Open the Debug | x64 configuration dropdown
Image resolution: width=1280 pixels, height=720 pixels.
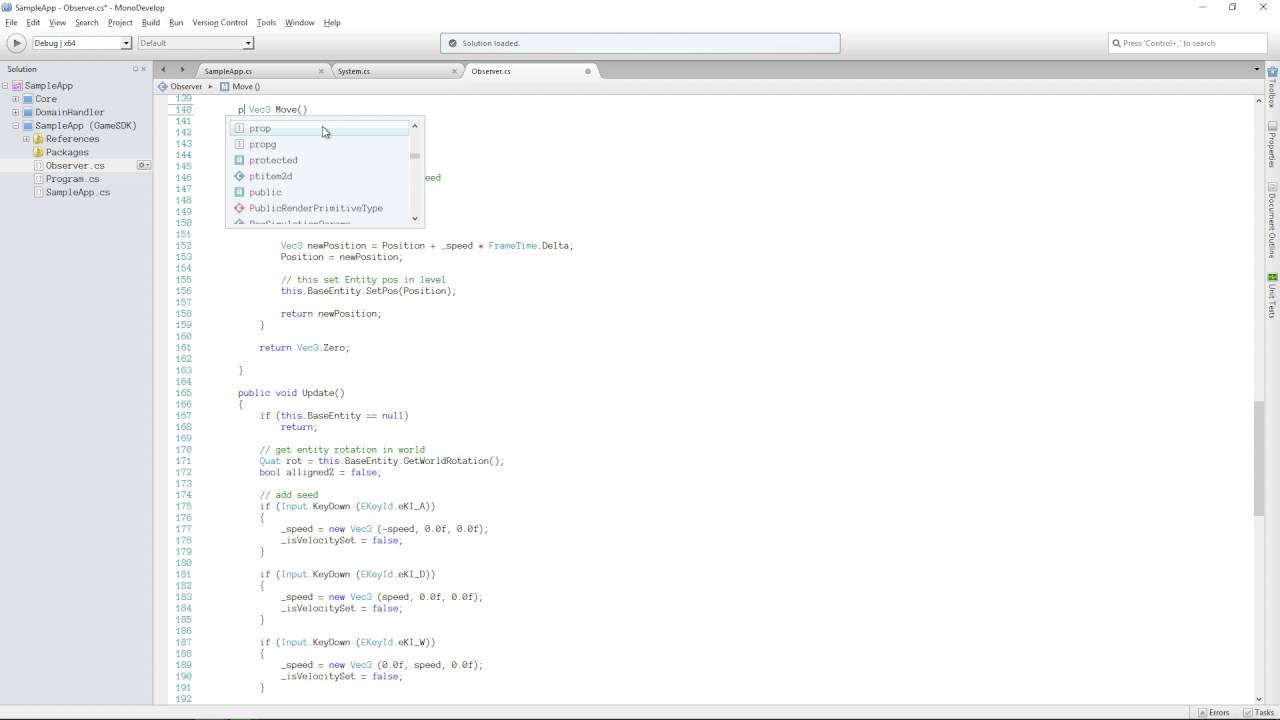click(x=82, y=43)
